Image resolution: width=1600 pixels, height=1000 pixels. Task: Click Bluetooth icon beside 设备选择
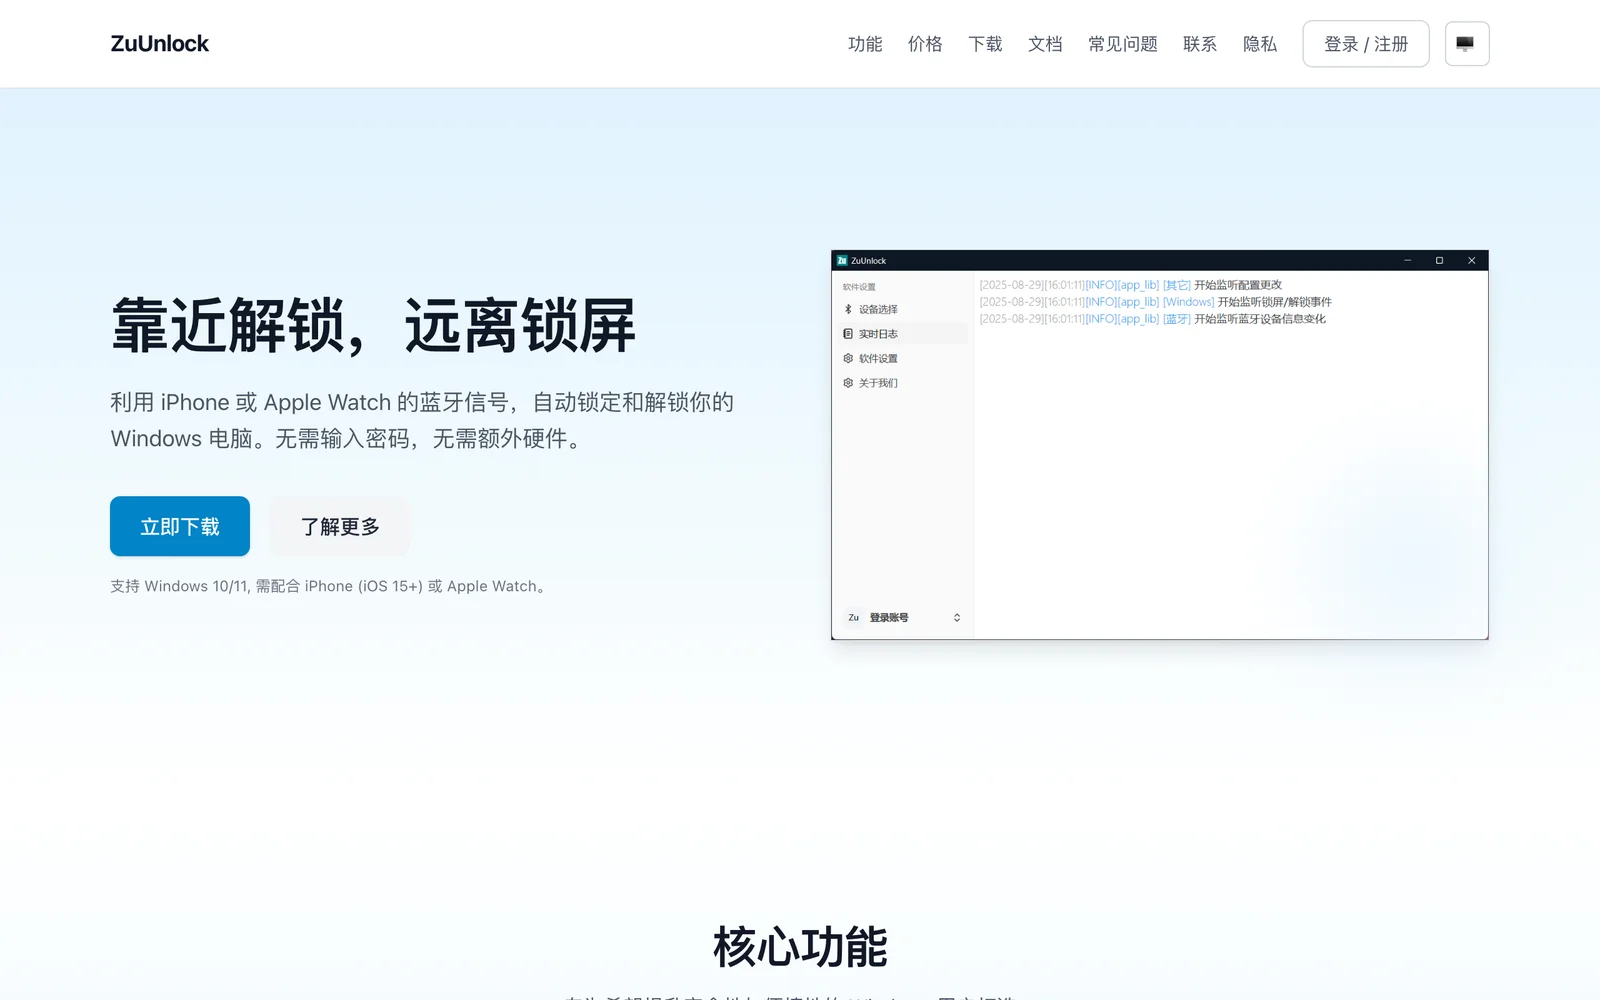(848, 310)
